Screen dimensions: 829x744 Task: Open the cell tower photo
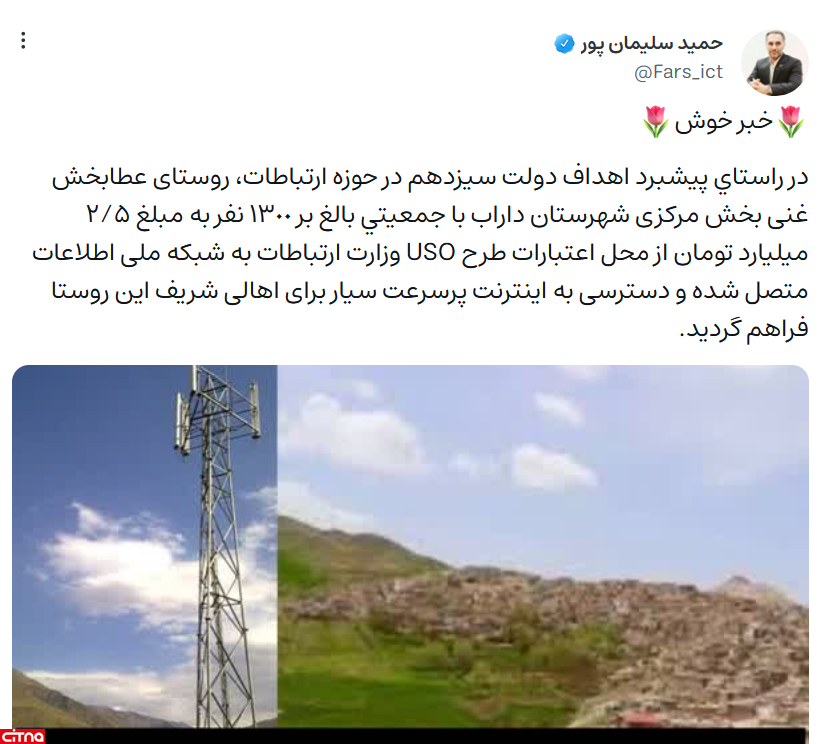[x=144, y=546]
